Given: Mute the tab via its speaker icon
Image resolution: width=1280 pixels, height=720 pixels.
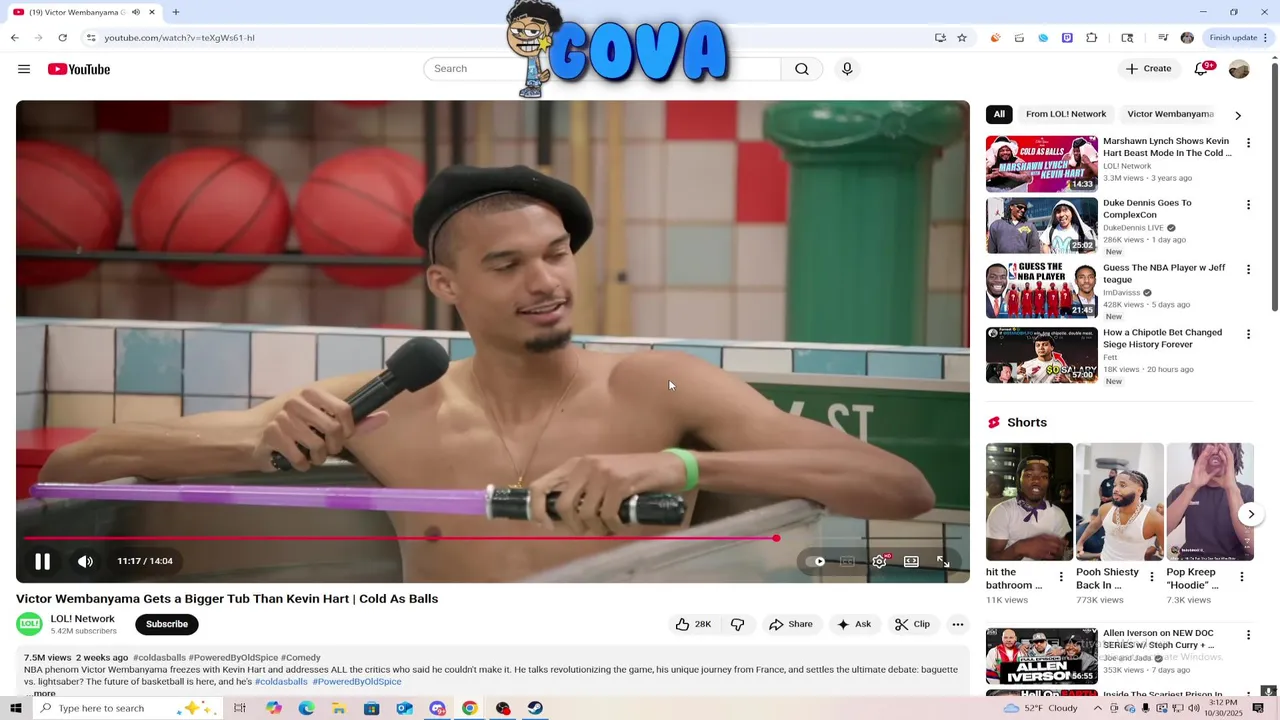Looking at the screenshot, I should [x=136, y=12].
